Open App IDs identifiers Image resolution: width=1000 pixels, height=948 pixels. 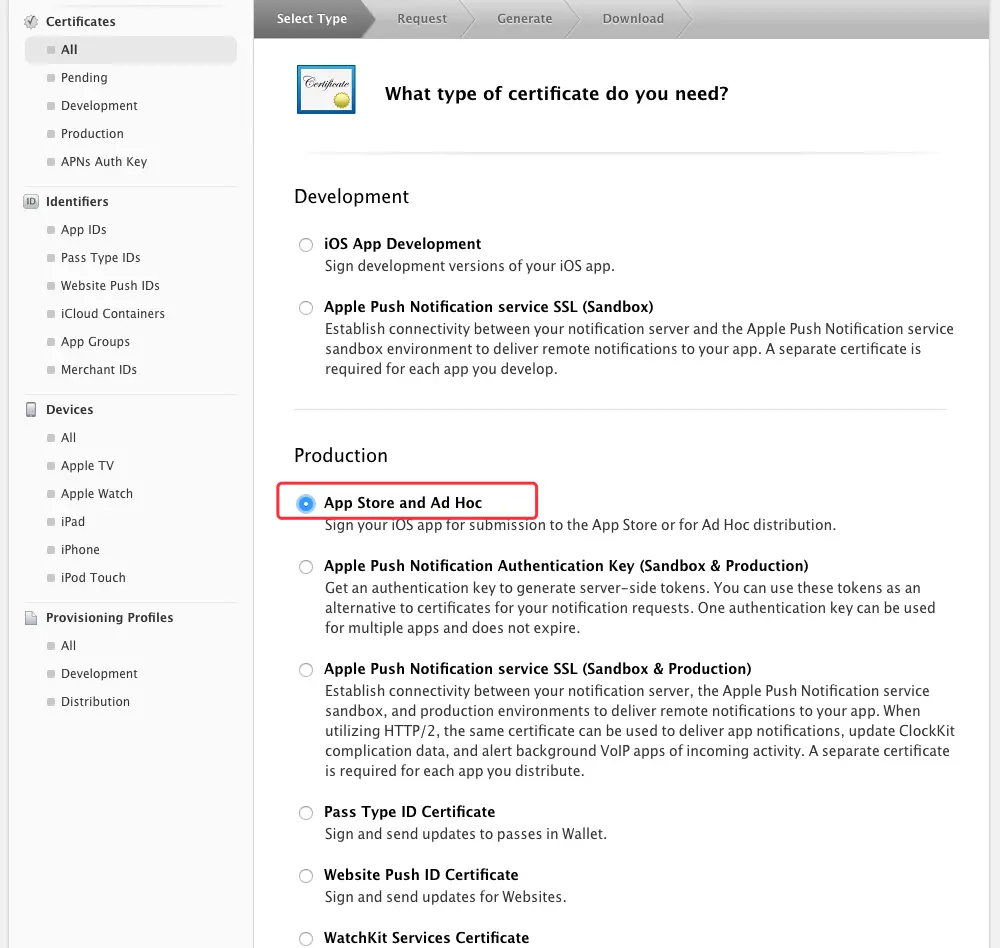coord(84,230)
